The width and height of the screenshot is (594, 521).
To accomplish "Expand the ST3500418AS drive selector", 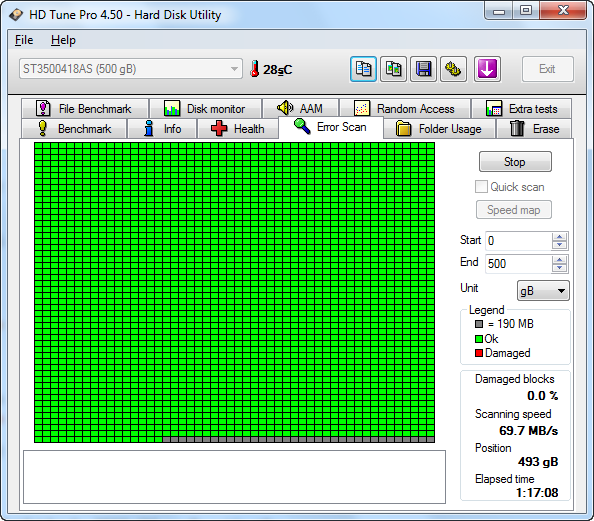I will pyautogui.click(x=131, y=69).
